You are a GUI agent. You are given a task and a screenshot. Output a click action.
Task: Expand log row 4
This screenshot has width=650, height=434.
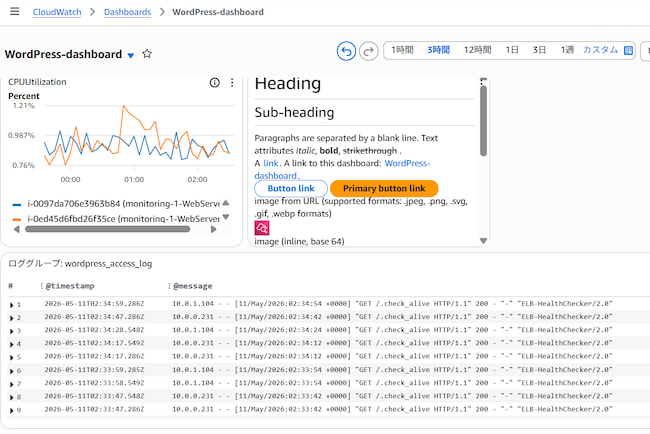click(x=11, y=344)
